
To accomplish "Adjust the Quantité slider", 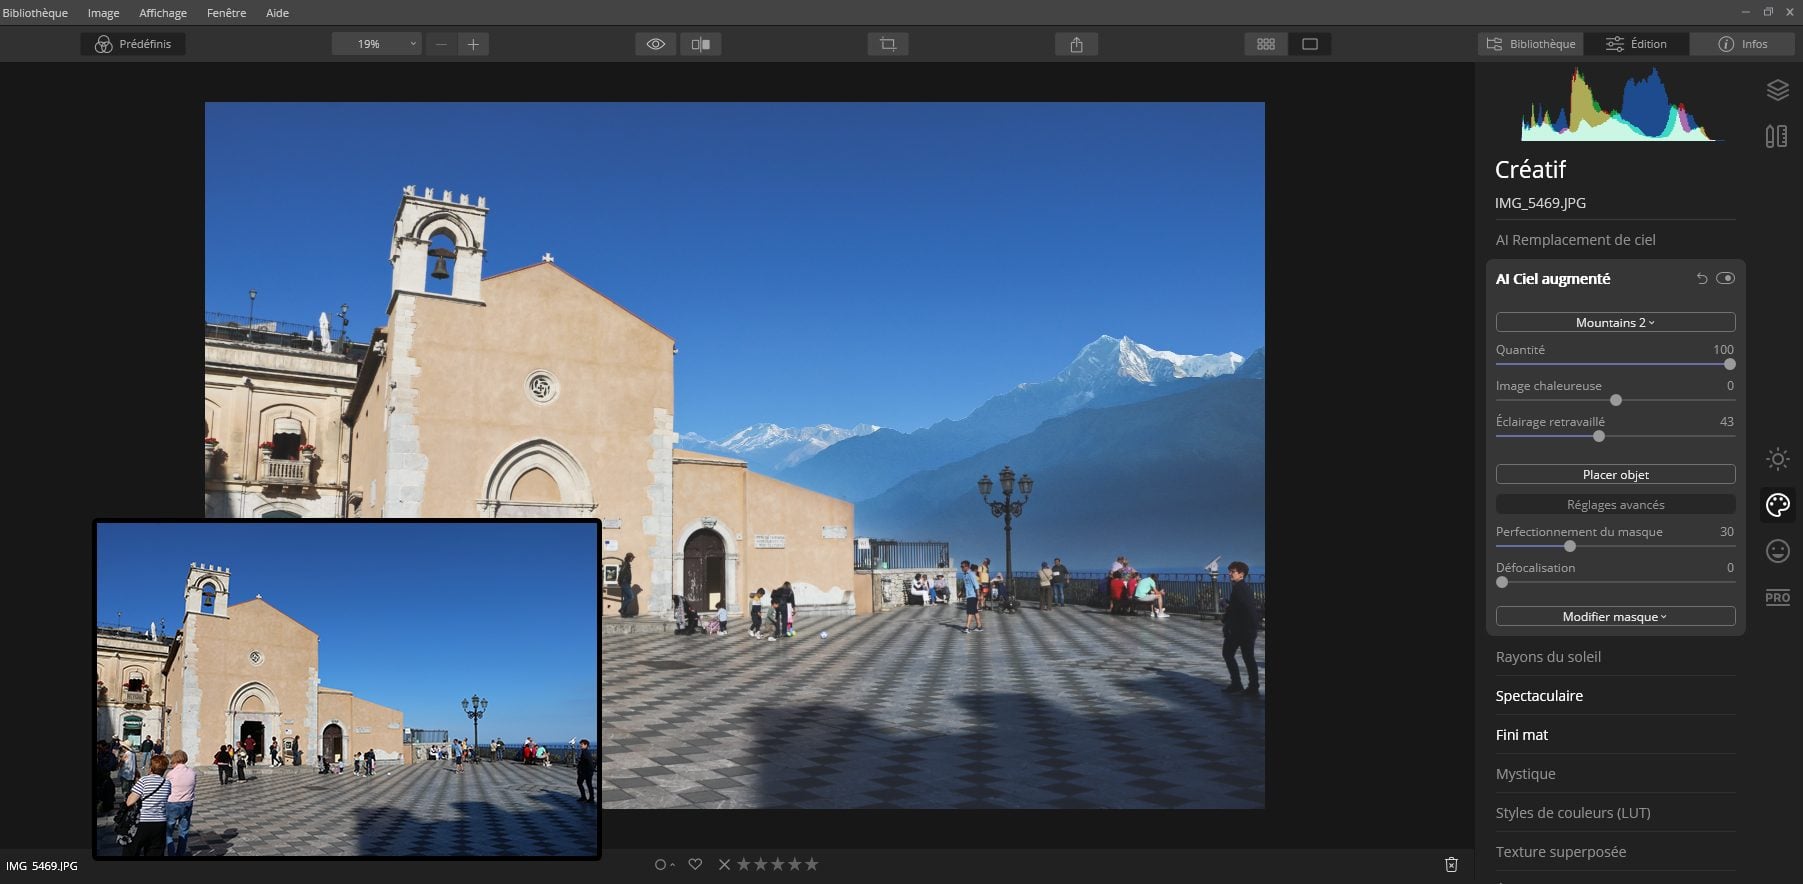I will coord(1729,364).
